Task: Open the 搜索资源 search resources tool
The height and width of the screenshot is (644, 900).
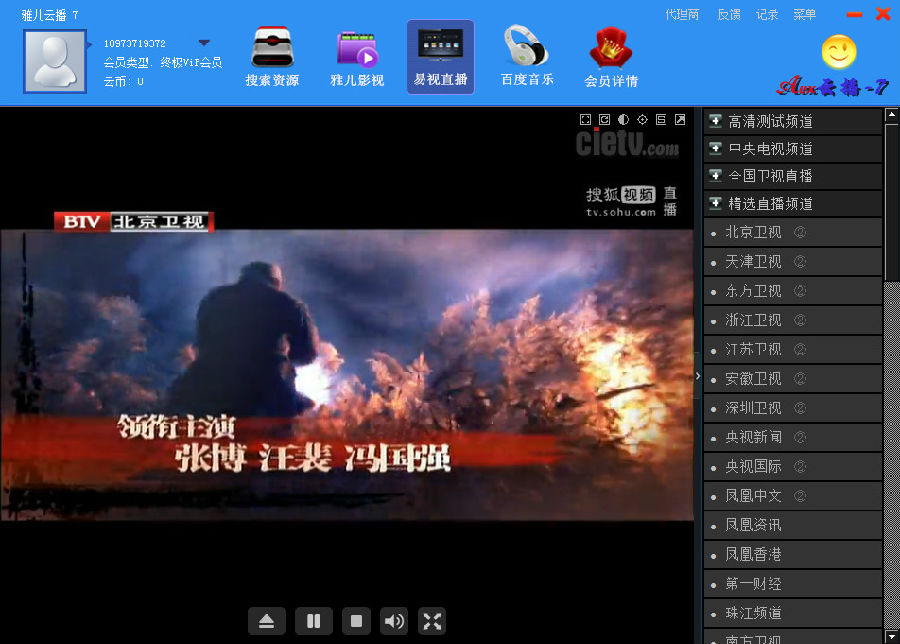Action: coord(272,57)
